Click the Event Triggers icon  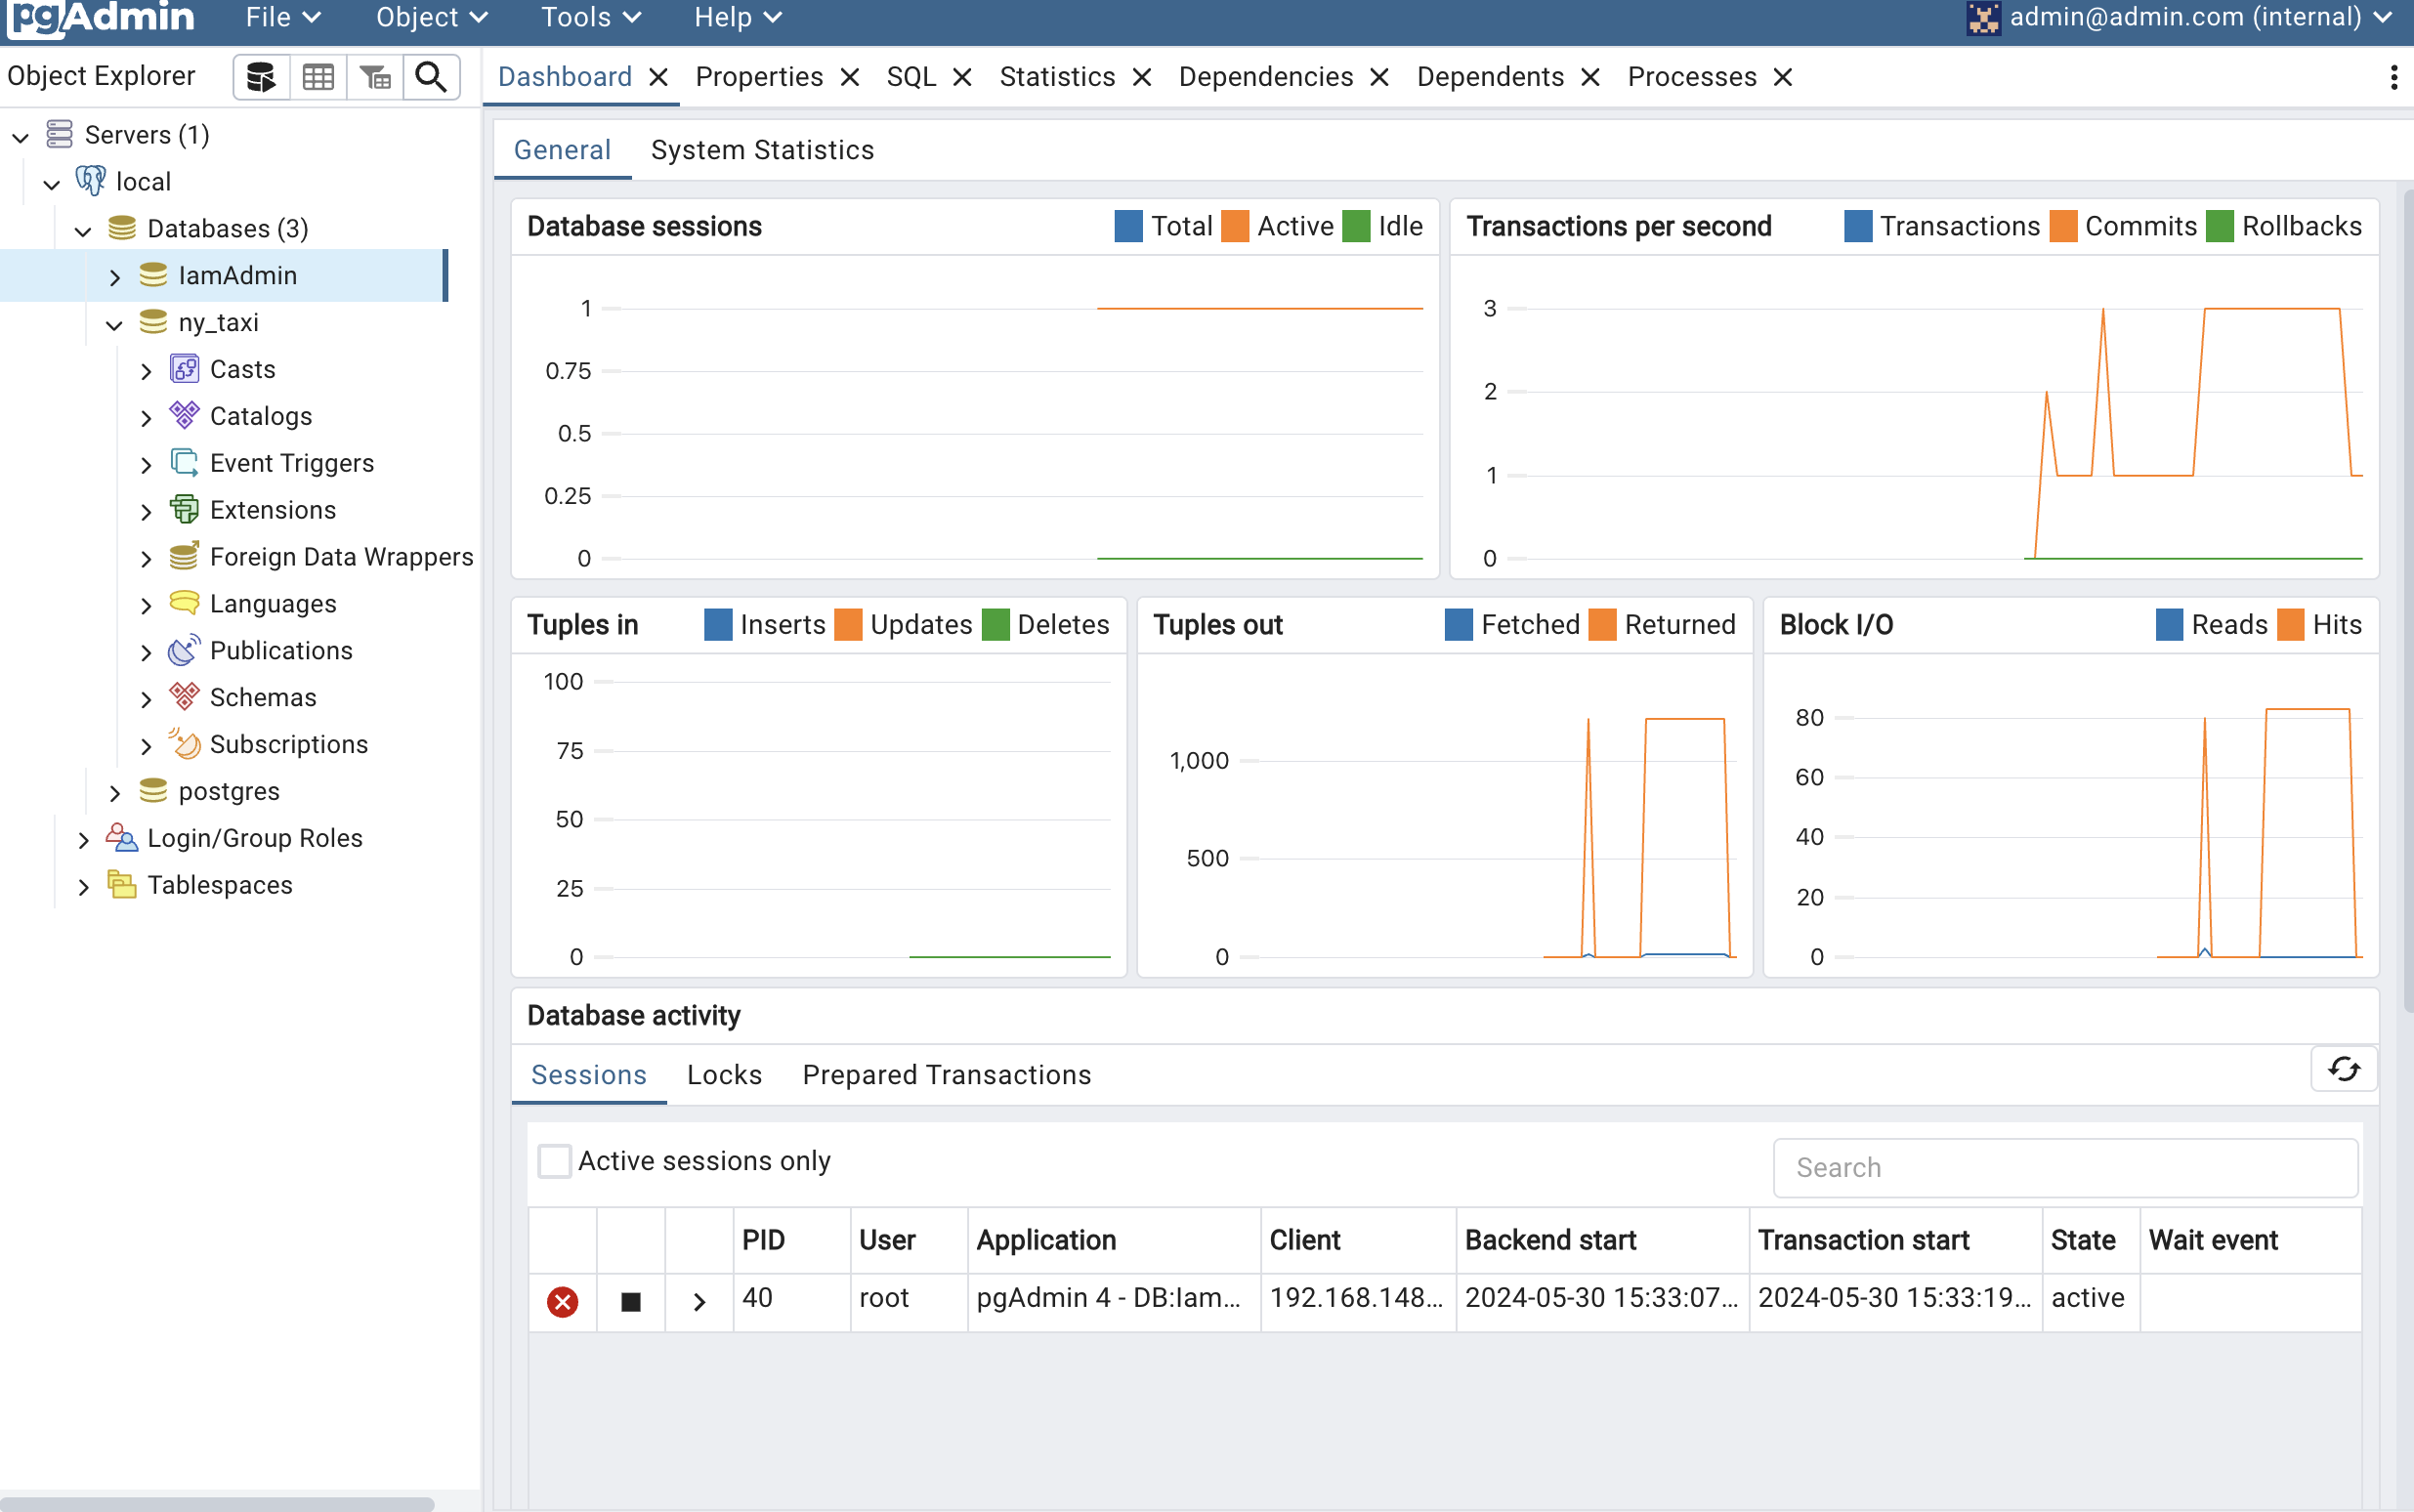pyautogui.click(x=184, y=463)
